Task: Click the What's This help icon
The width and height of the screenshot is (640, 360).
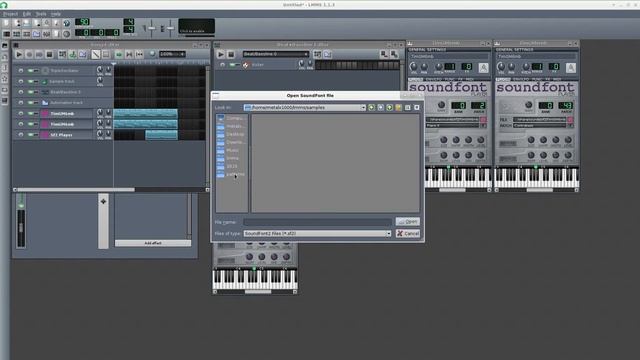Action: (67, 23)
